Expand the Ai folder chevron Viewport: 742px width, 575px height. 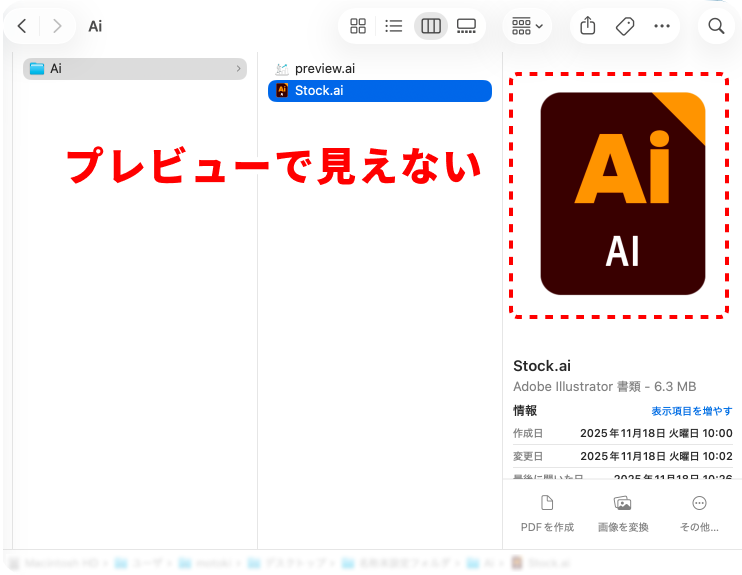(238, 69)
